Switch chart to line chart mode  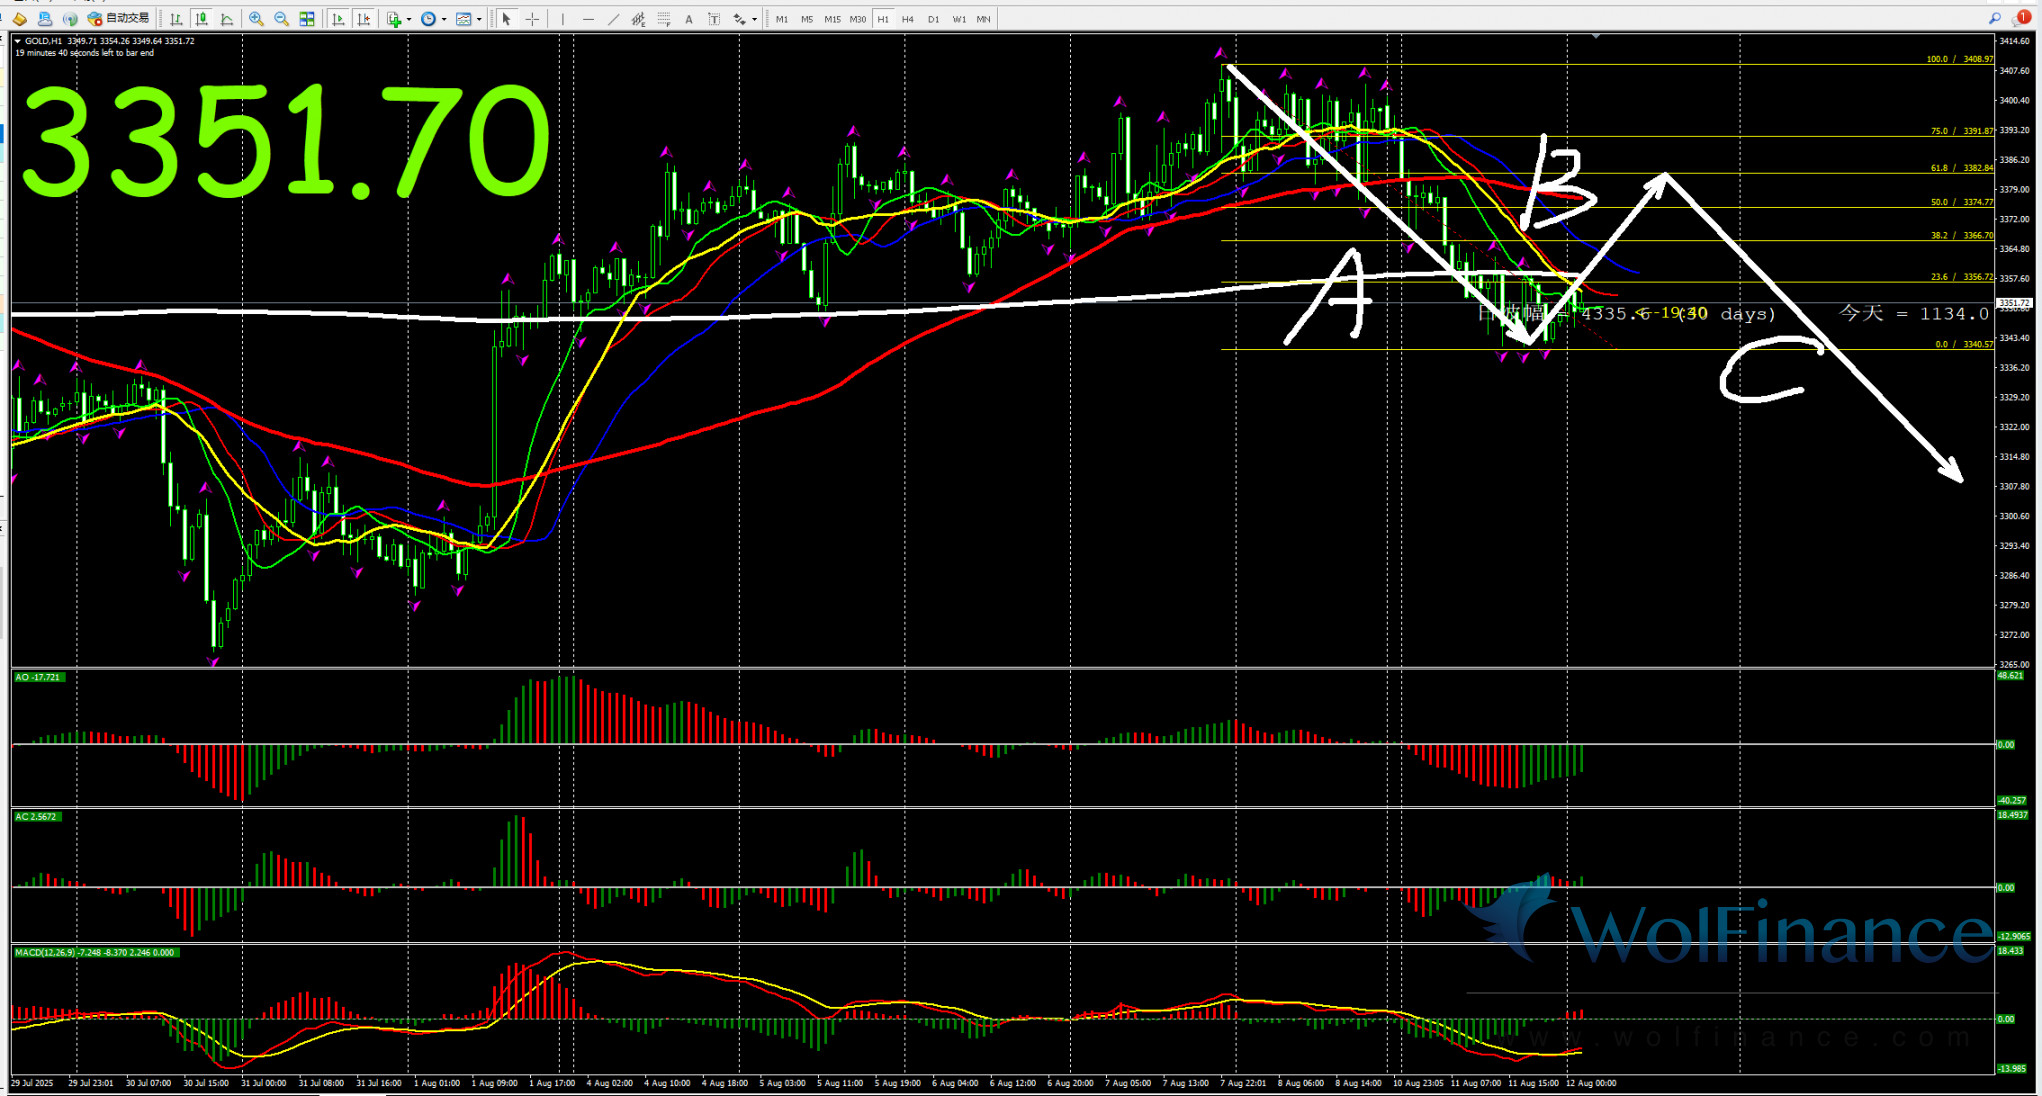pyautogui.click(x=227, y=18)
